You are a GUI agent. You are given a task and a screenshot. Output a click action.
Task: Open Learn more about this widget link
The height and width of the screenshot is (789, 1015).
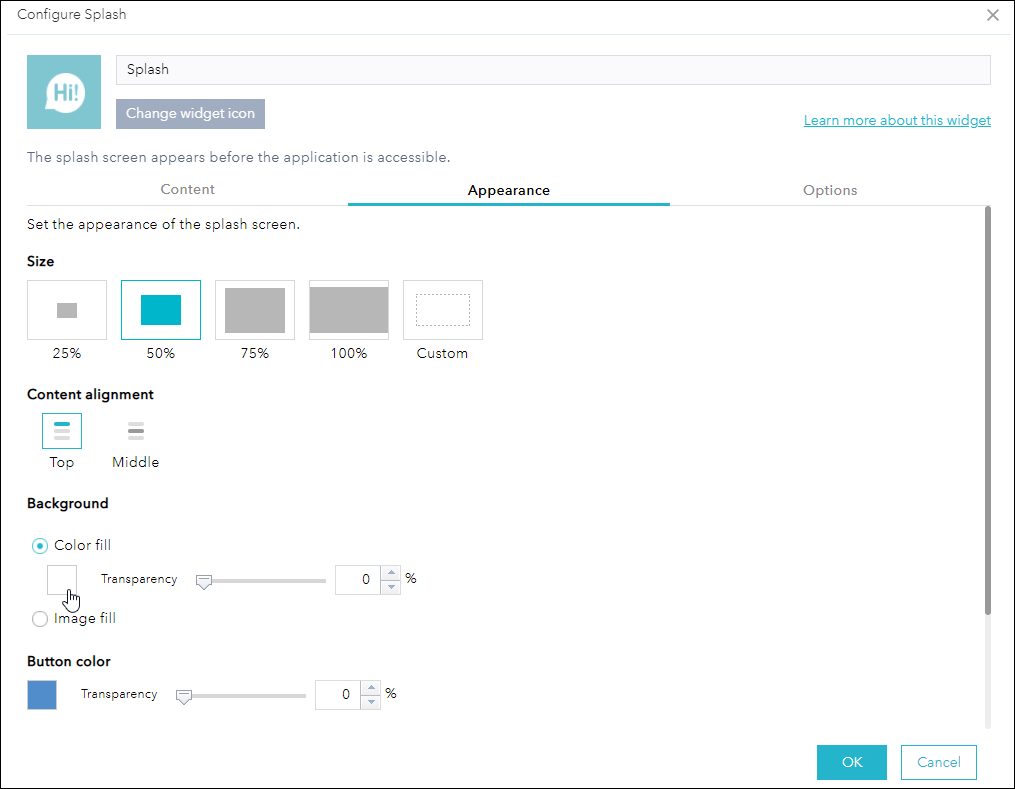click(x=897, y=120)
